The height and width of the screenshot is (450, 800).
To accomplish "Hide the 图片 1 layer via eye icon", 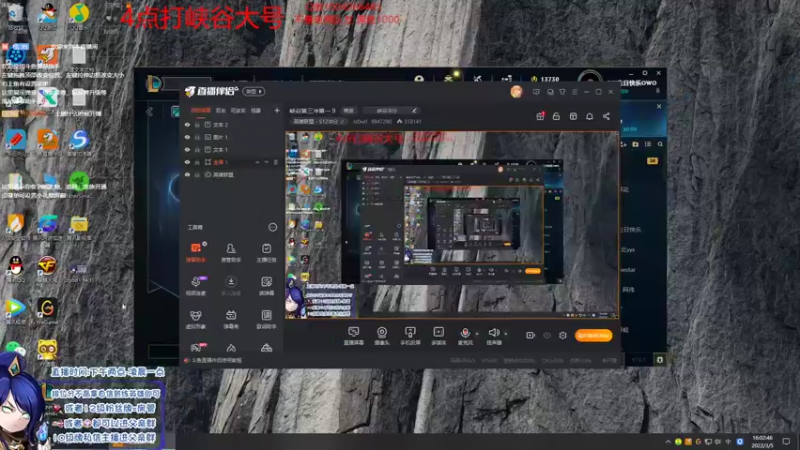I will pos(187,137).
